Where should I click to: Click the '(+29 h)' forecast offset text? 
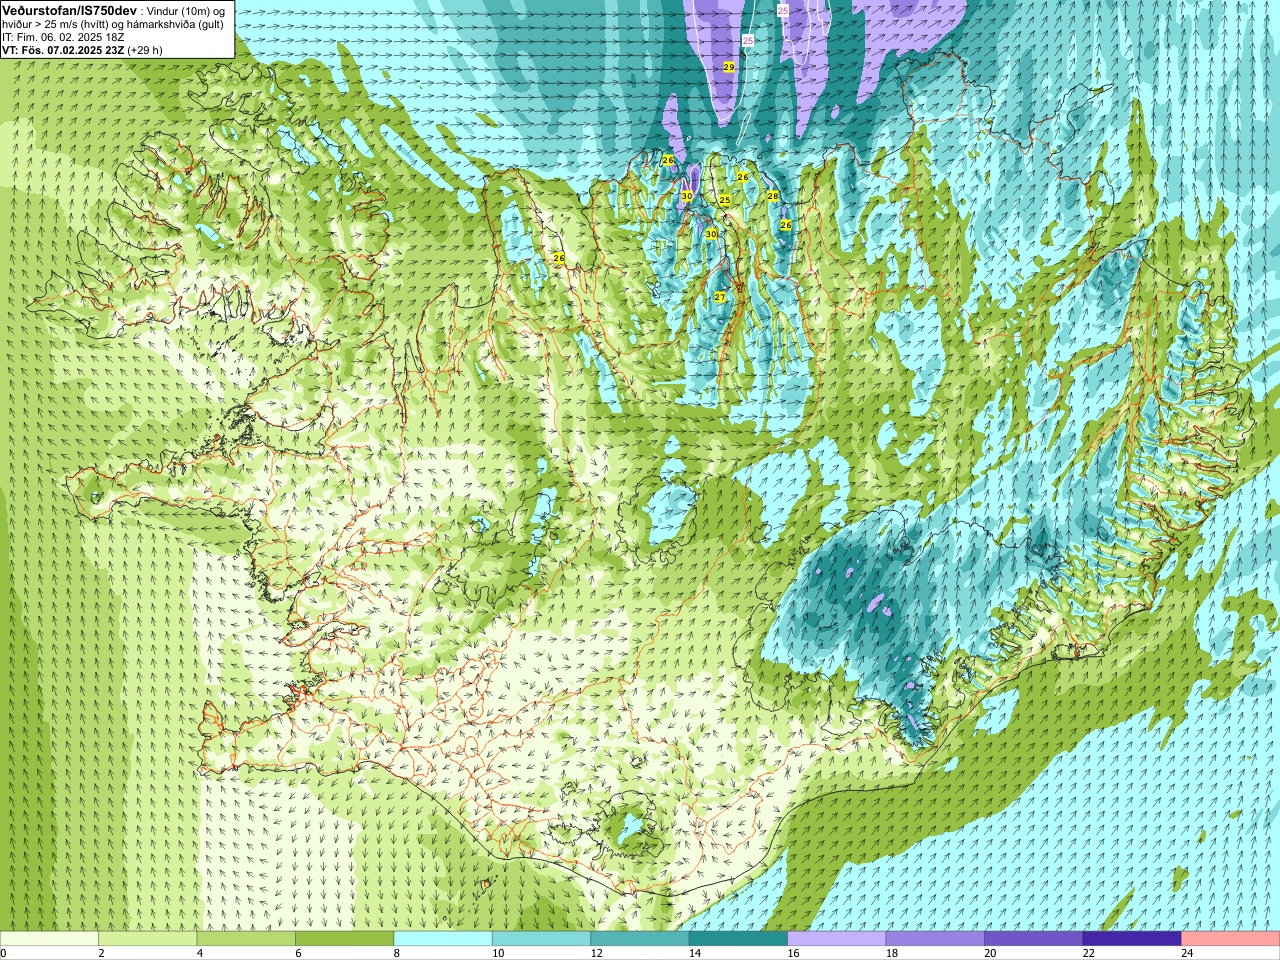[145, 50]
